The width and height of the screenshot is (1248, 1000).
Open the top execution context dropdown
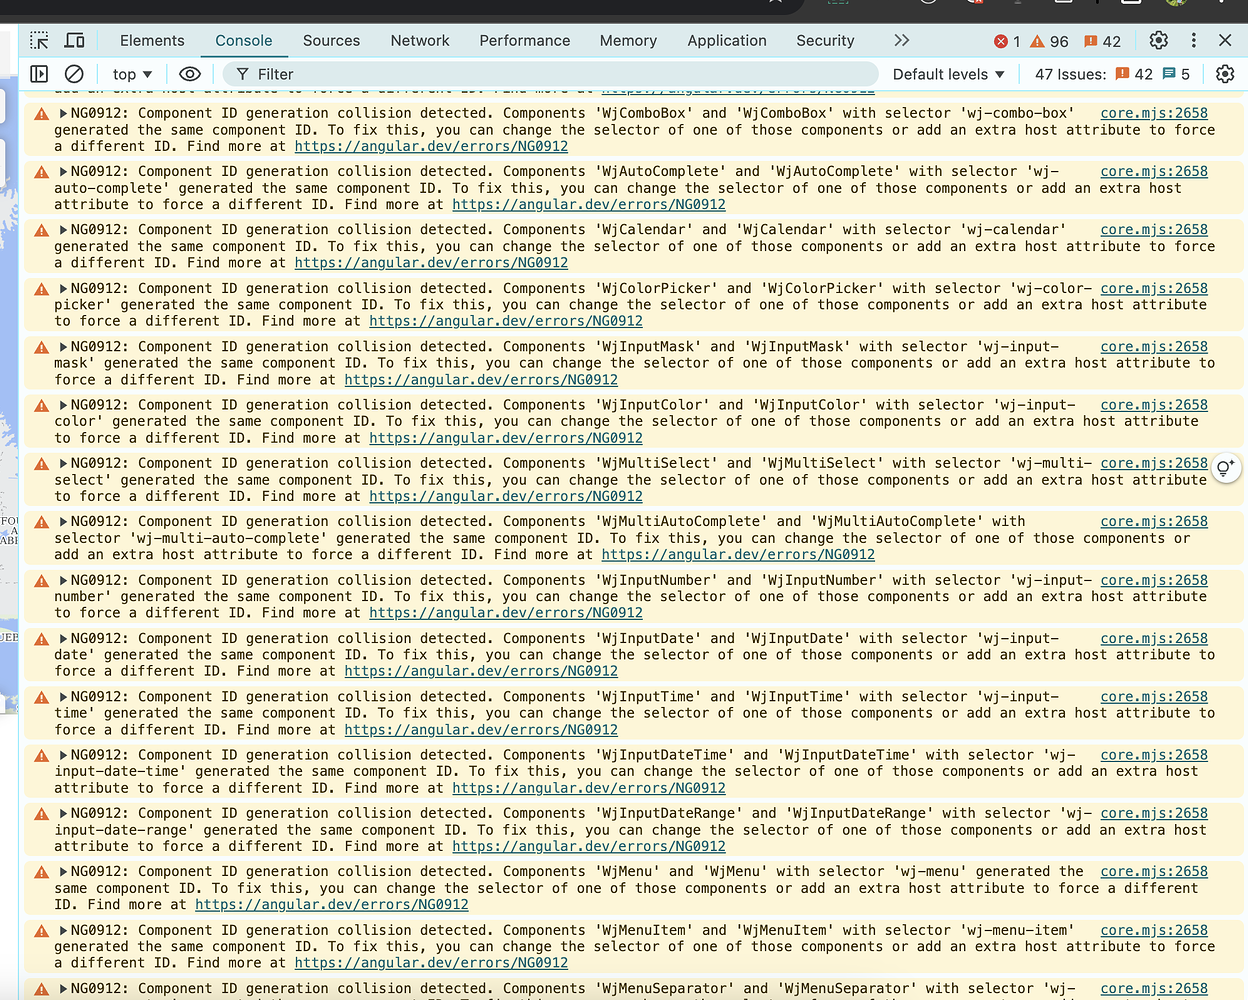[x=130, y=74]
